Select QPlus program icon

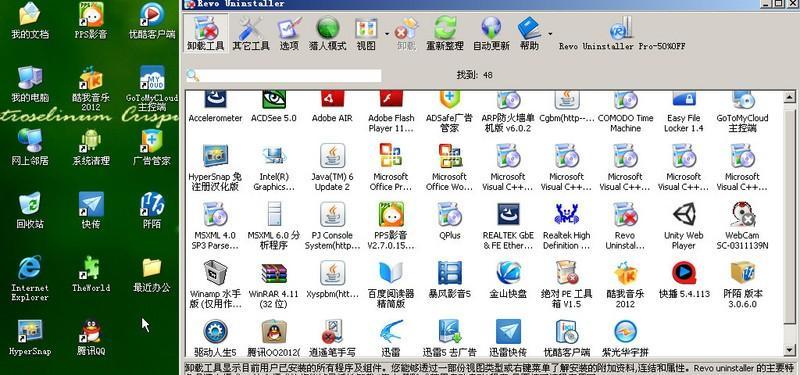pos(449,220)
